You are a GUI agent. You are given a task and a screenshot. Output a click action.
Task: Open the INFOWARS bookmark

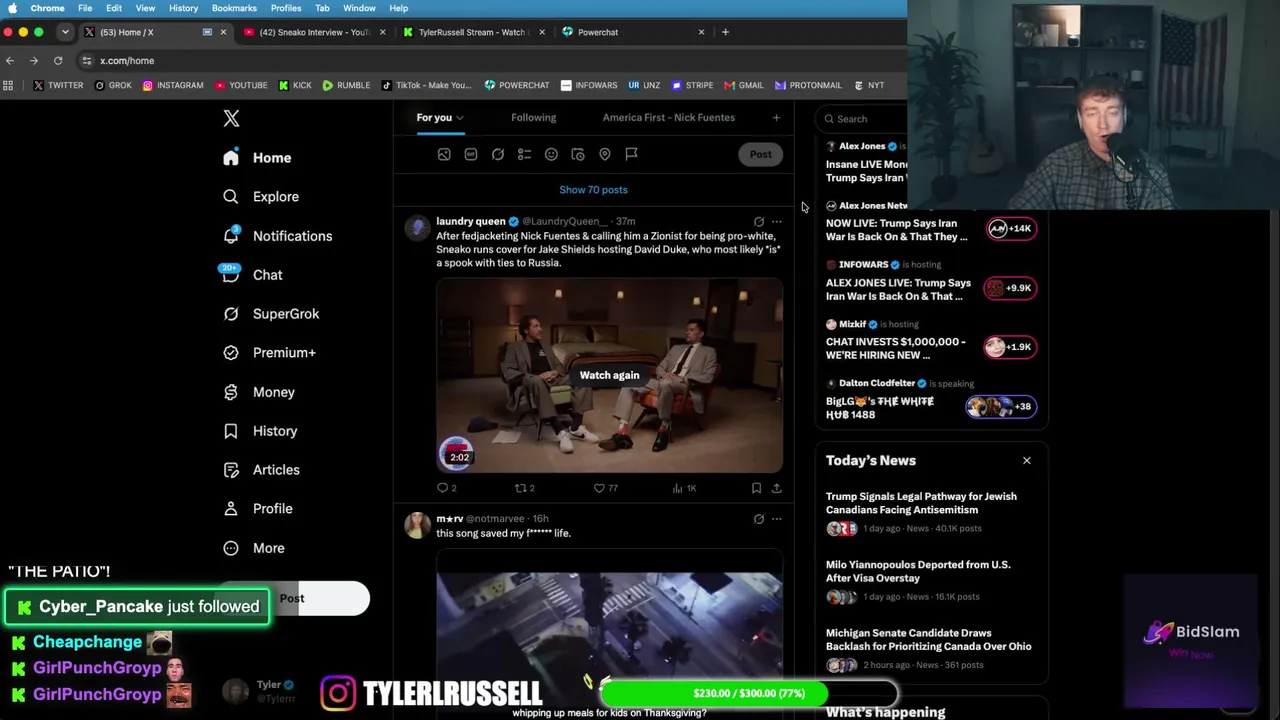(589, 85)
